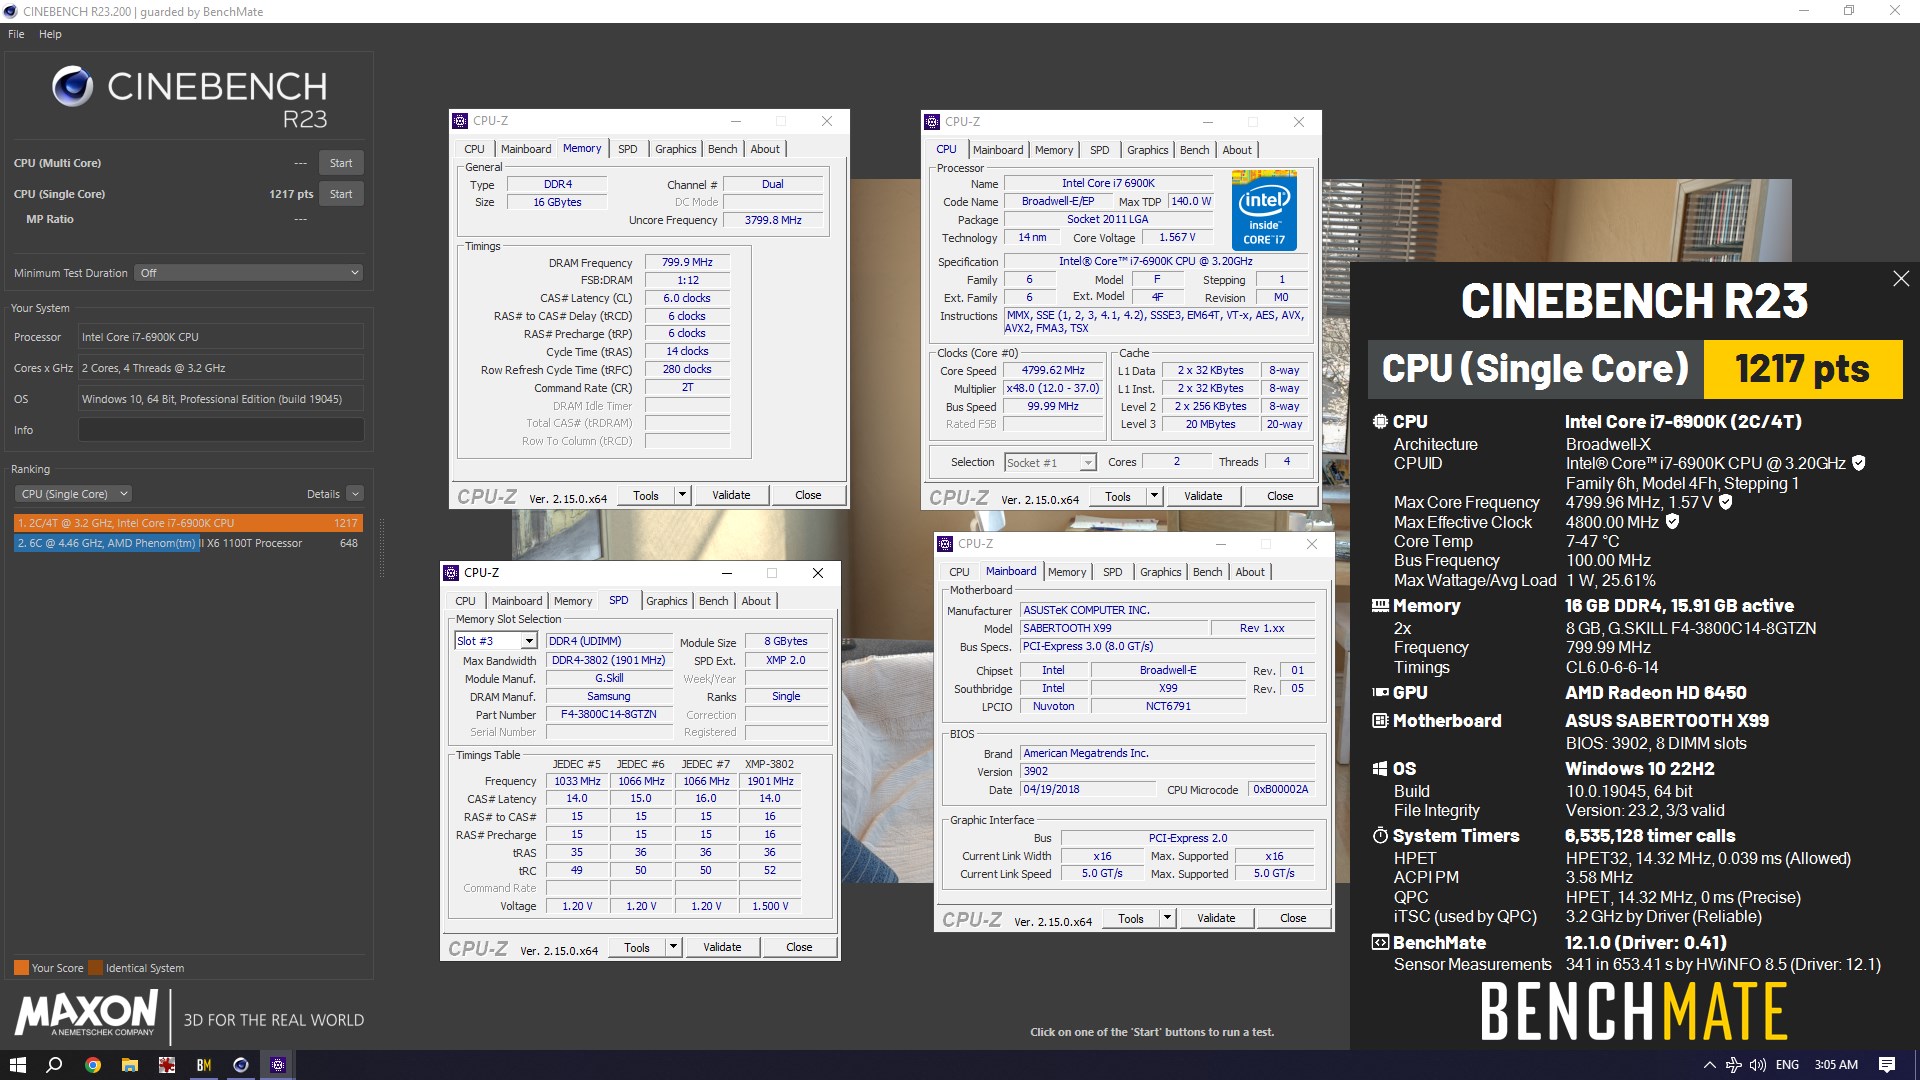Screen dimensions: 1920x1080
Task: Switch to the SPD tab in the Memory window
Action: pyautogui.click(x=628, y=149)
